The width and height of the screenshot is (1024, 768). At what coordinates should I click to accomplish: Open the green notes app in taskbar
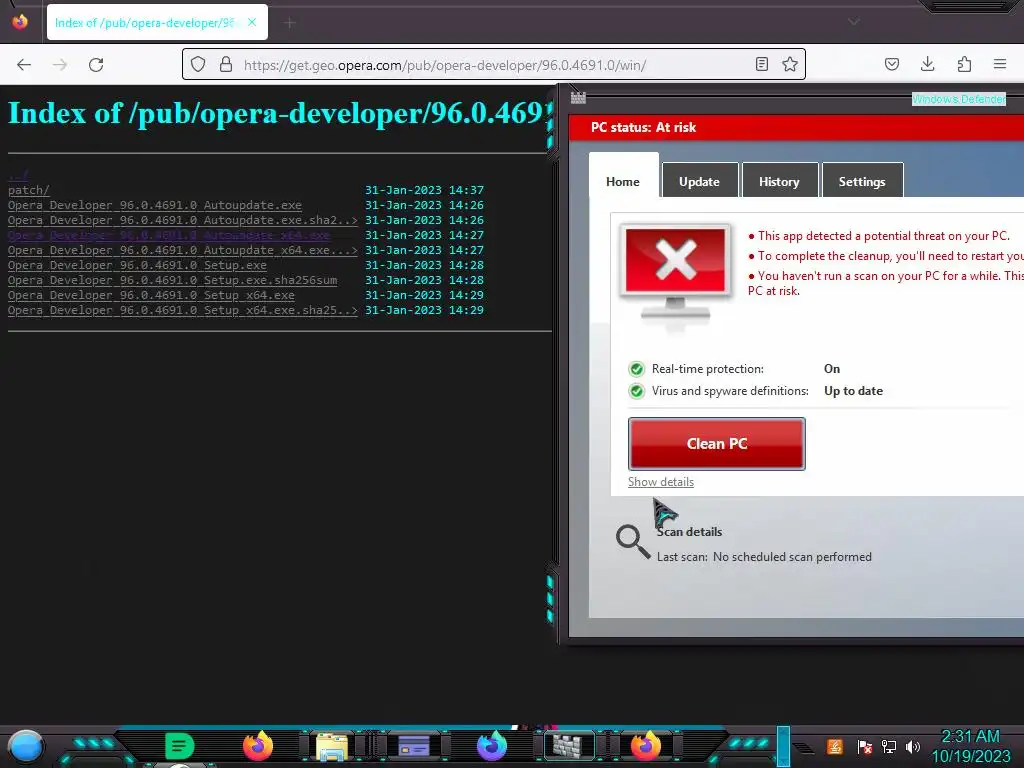click(180, 746)
